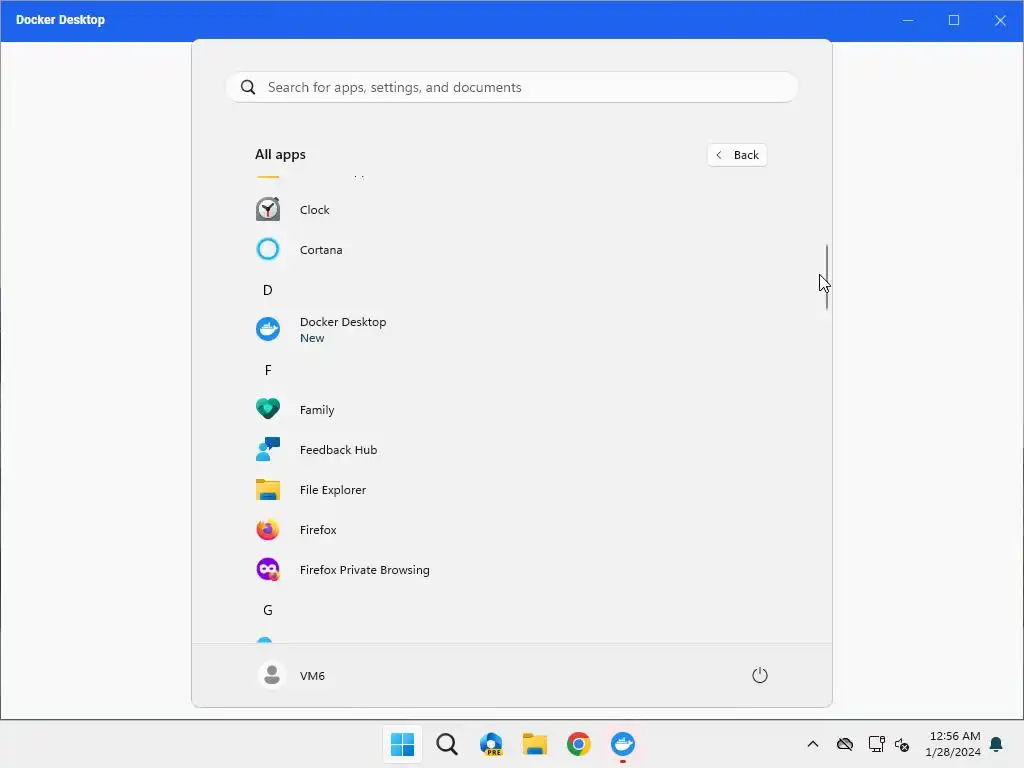Click the Firefox Private Browsing label
This screenshot has height=768, width=1024.
364,569
